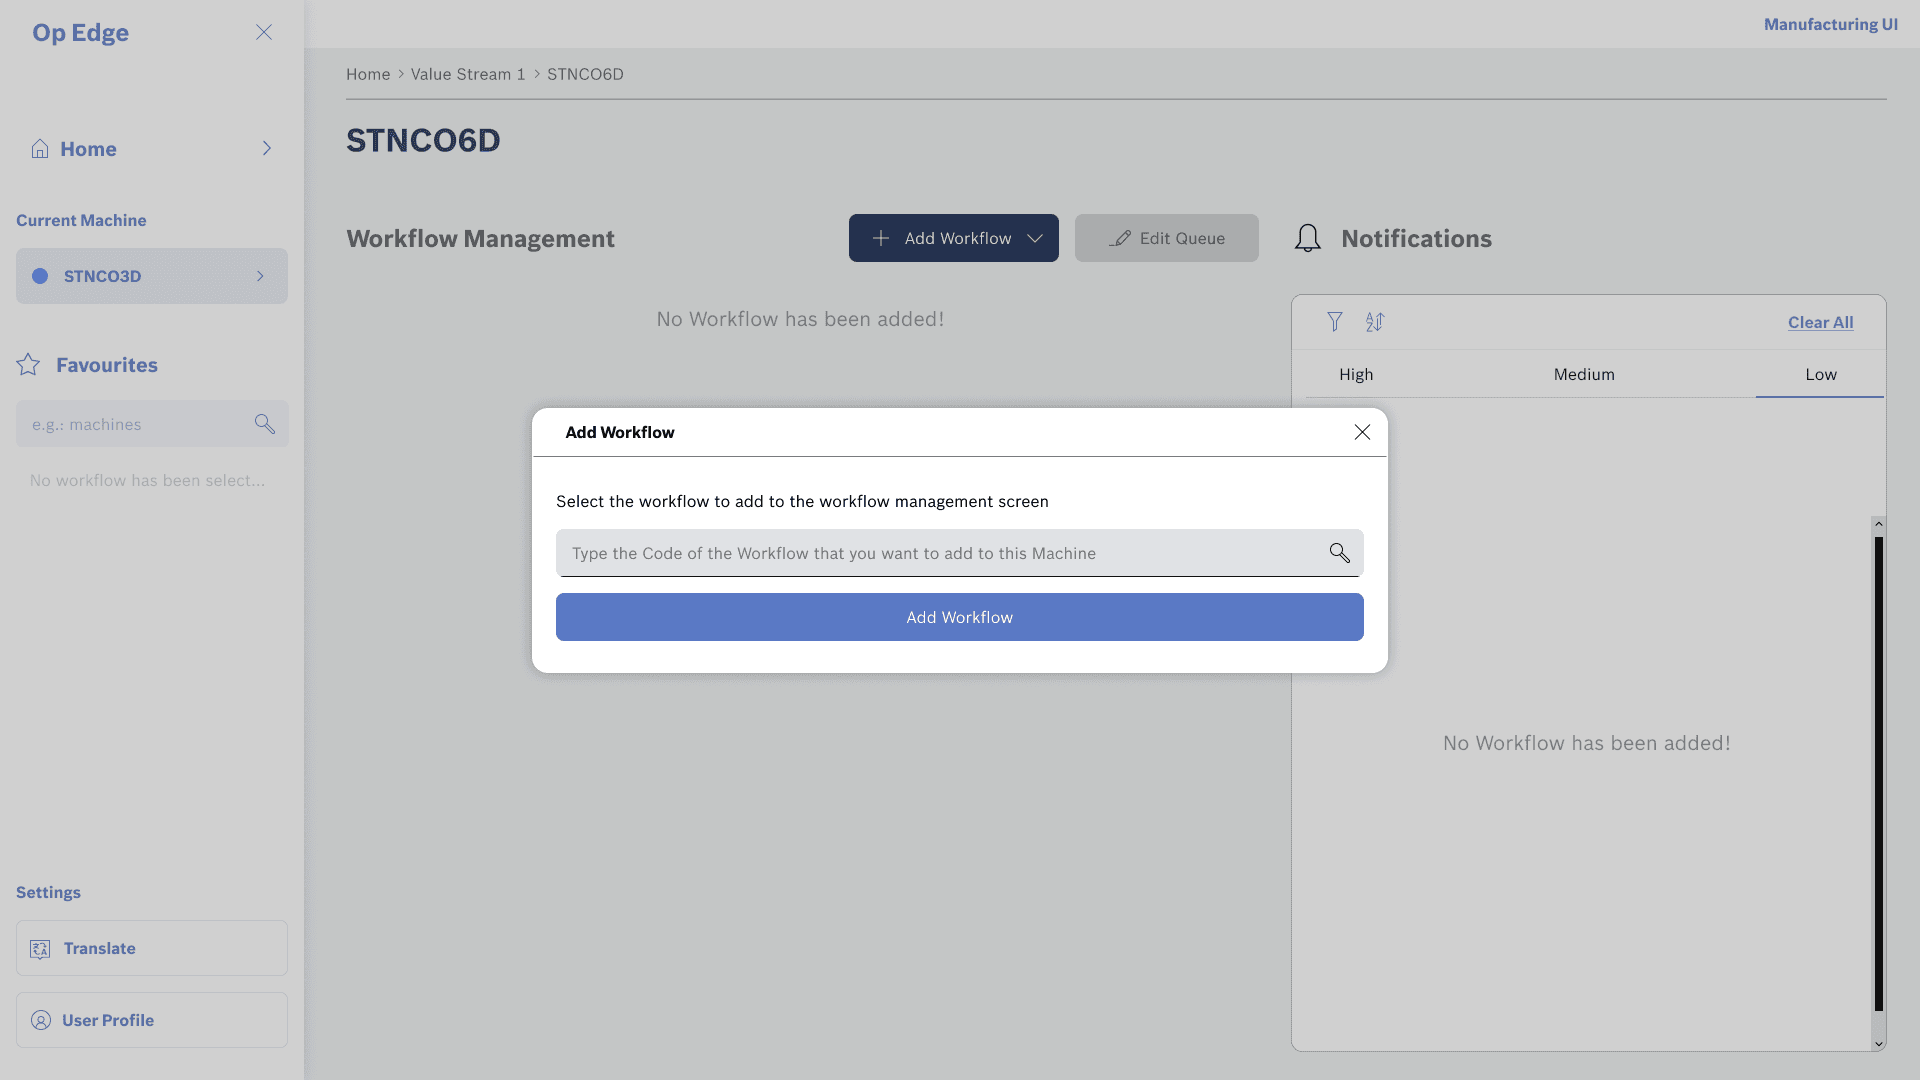Click the sort icon in Notifications panel
The width and height of the screenshot is (1920, 1080).
pyautogui.click(x=1375, y=322)
